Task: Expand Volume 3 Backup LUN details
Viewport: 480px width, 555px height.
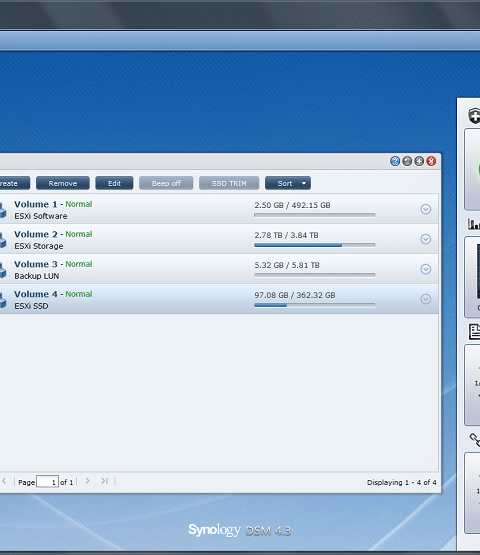Action: 425,269
